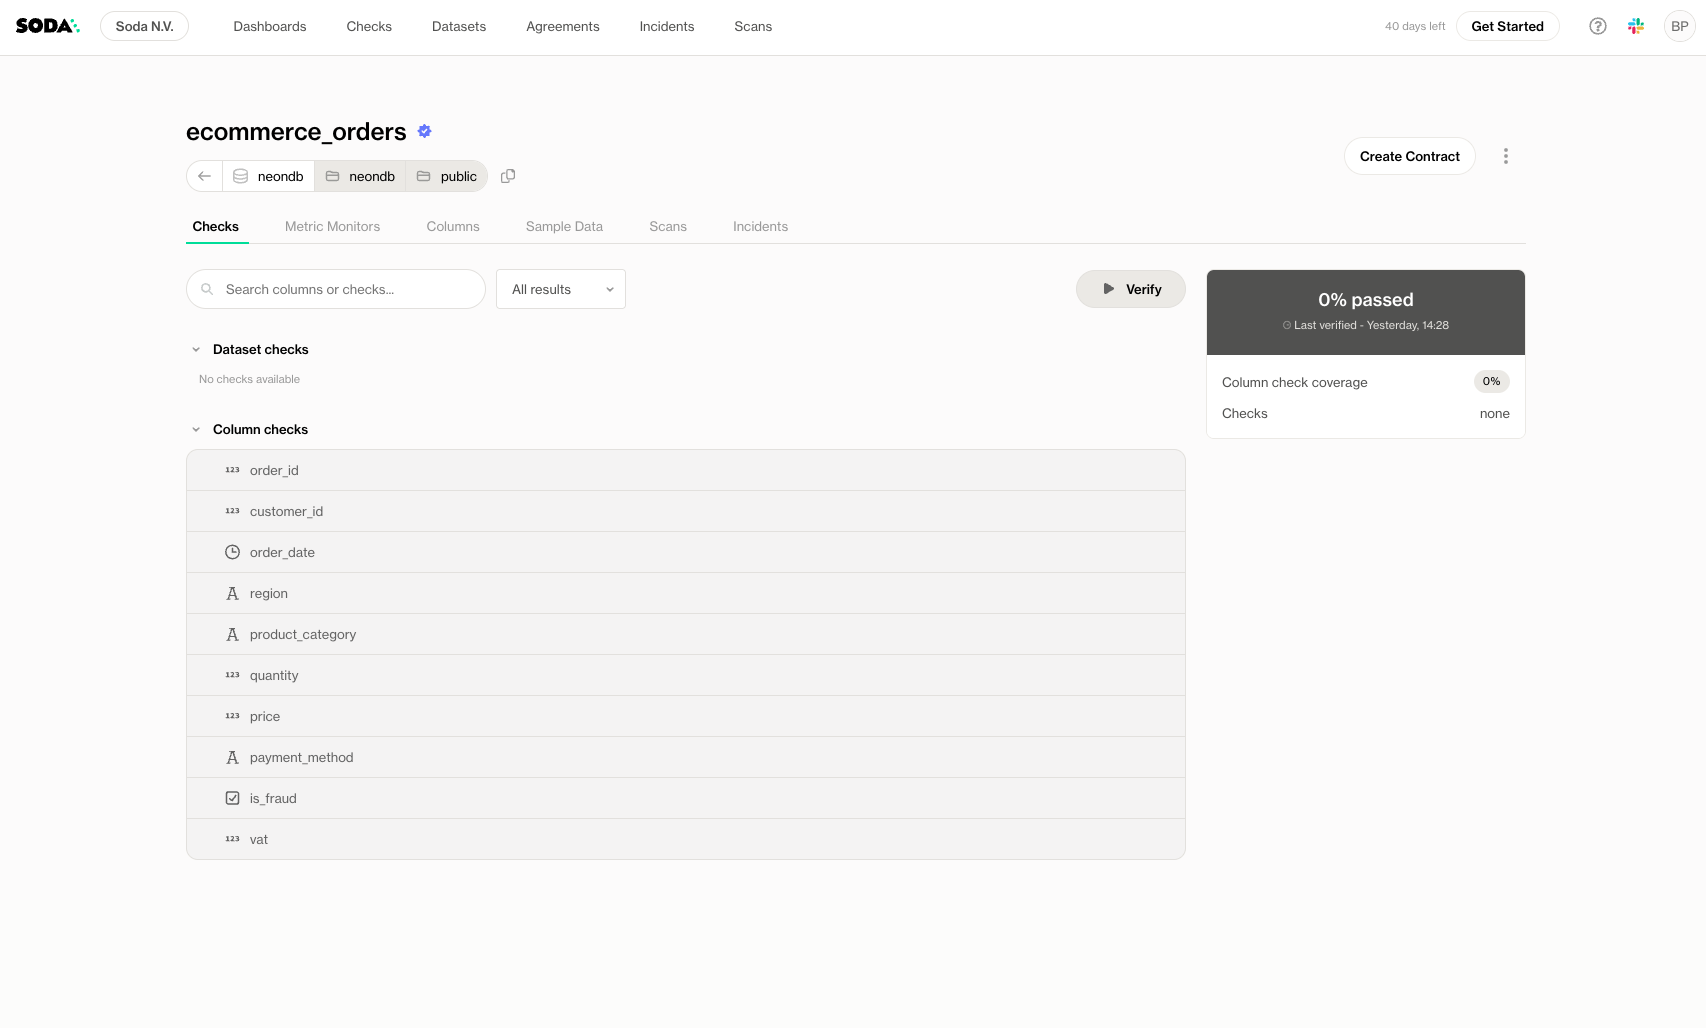Open Agreements in the top navigation
Screen dimensions: 1706x1028
(563, 26)
